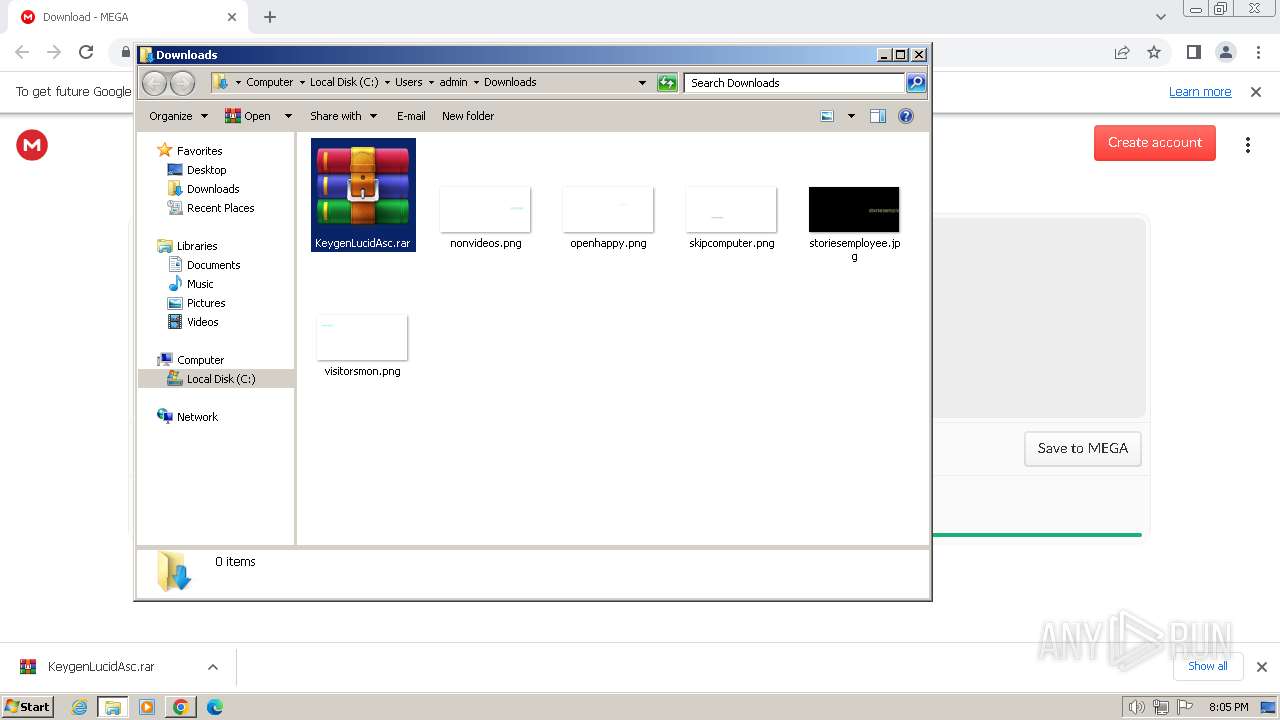The height and width of the screenshot is (720, 1280).
Task: Dismiss the Chrome info bar
Action: click(x=1256, y=92)
